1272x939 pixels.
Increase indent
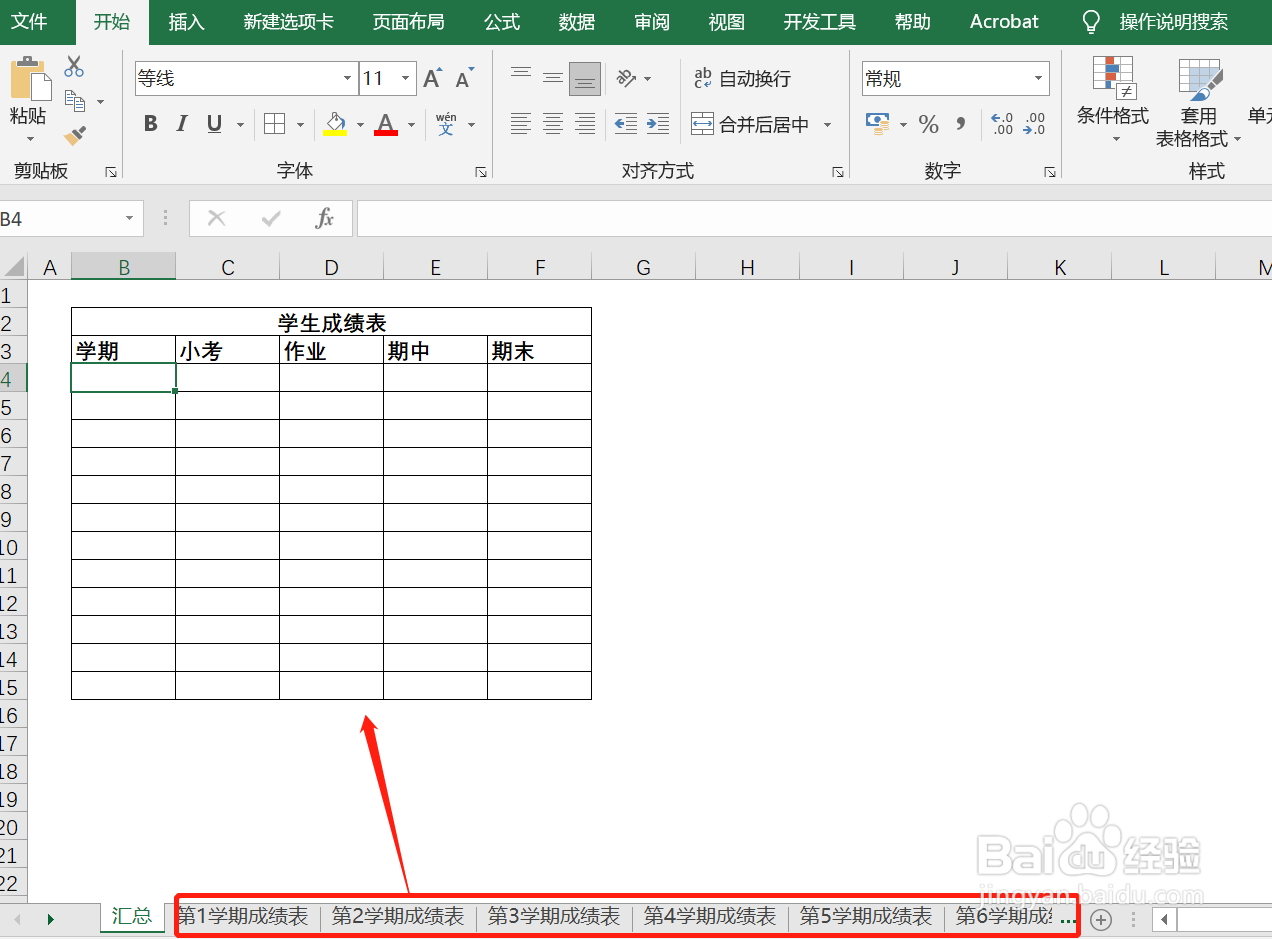[658, 124]
